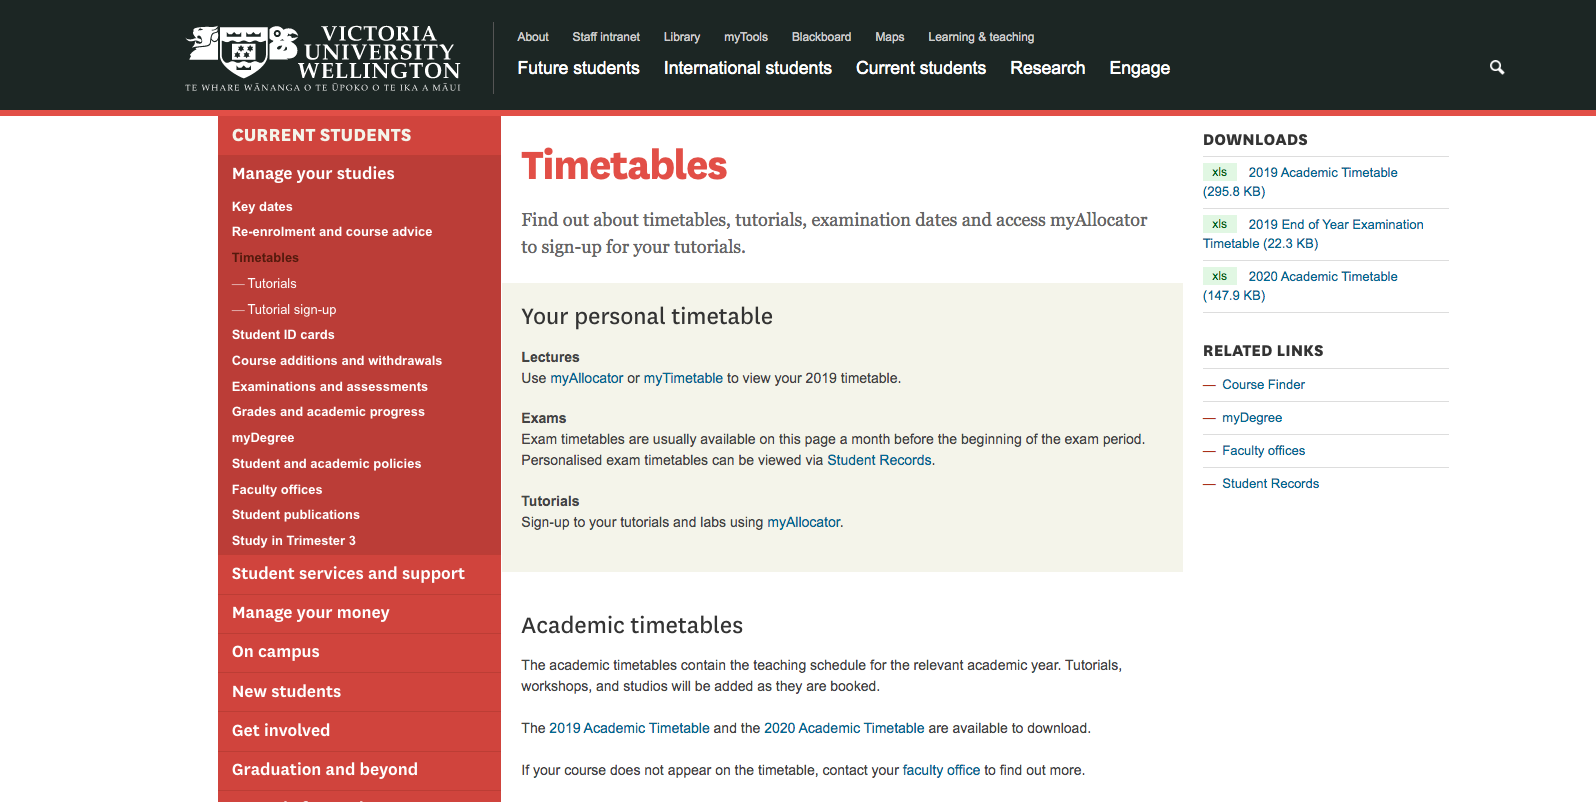Open Student publications in sidebar
Viewport: 1596px width, 802px height.
[296, 514]
